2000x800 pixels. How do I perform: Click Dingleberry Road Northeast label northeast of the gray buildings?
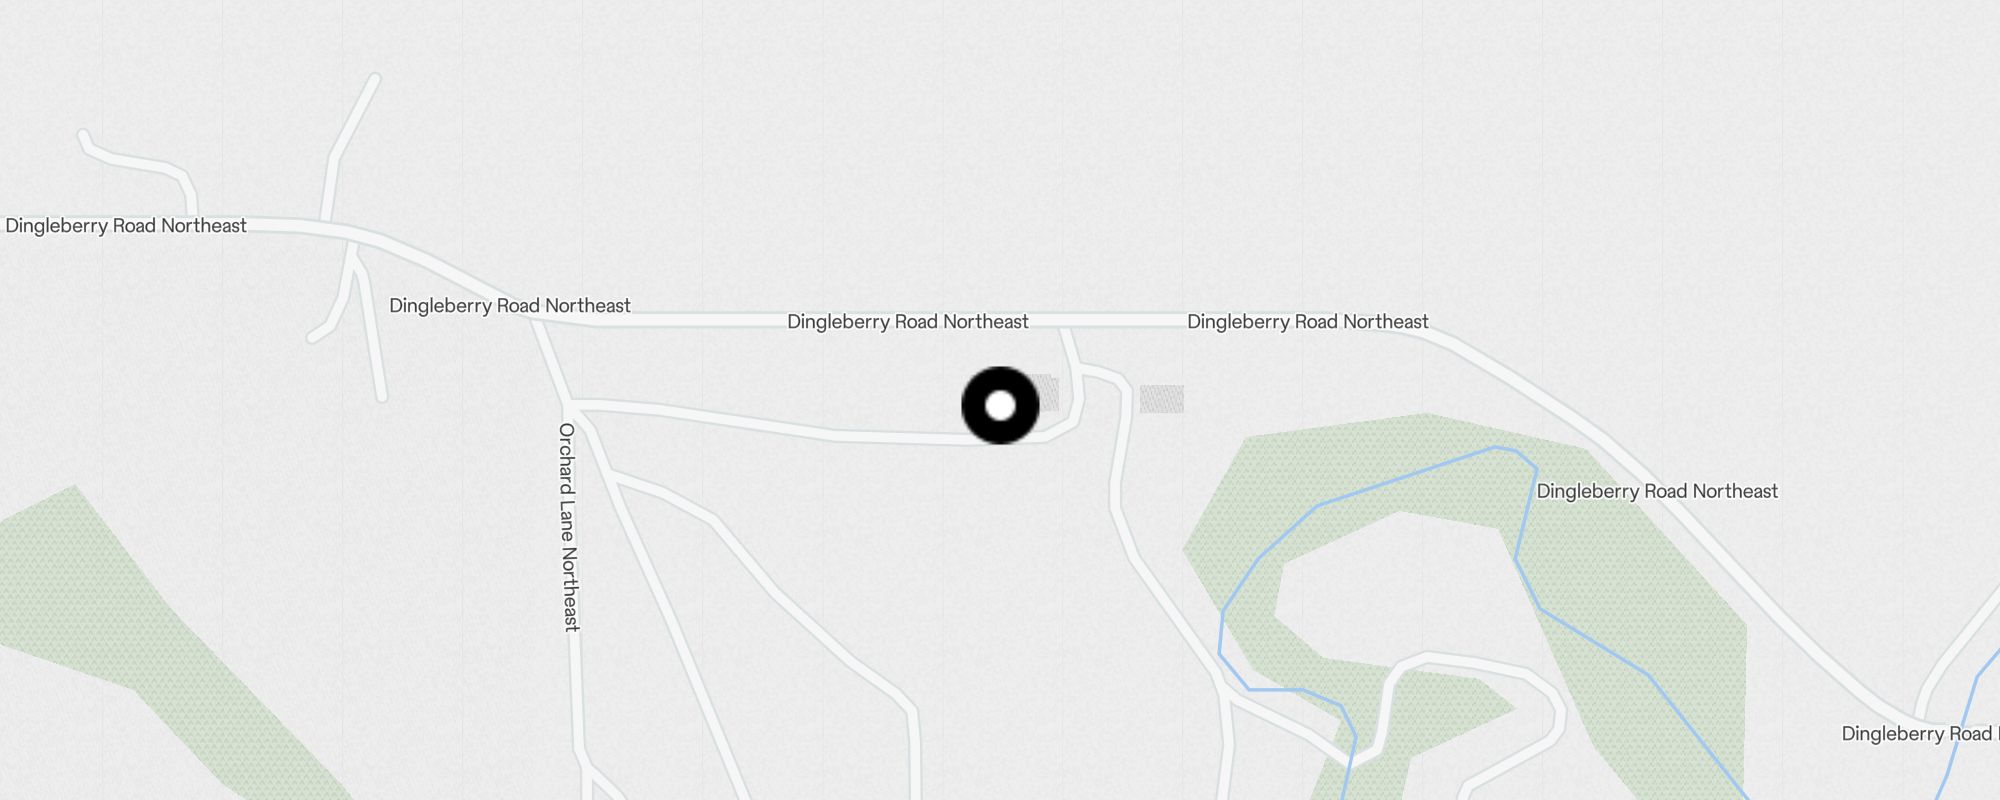tap(1308, 322)
